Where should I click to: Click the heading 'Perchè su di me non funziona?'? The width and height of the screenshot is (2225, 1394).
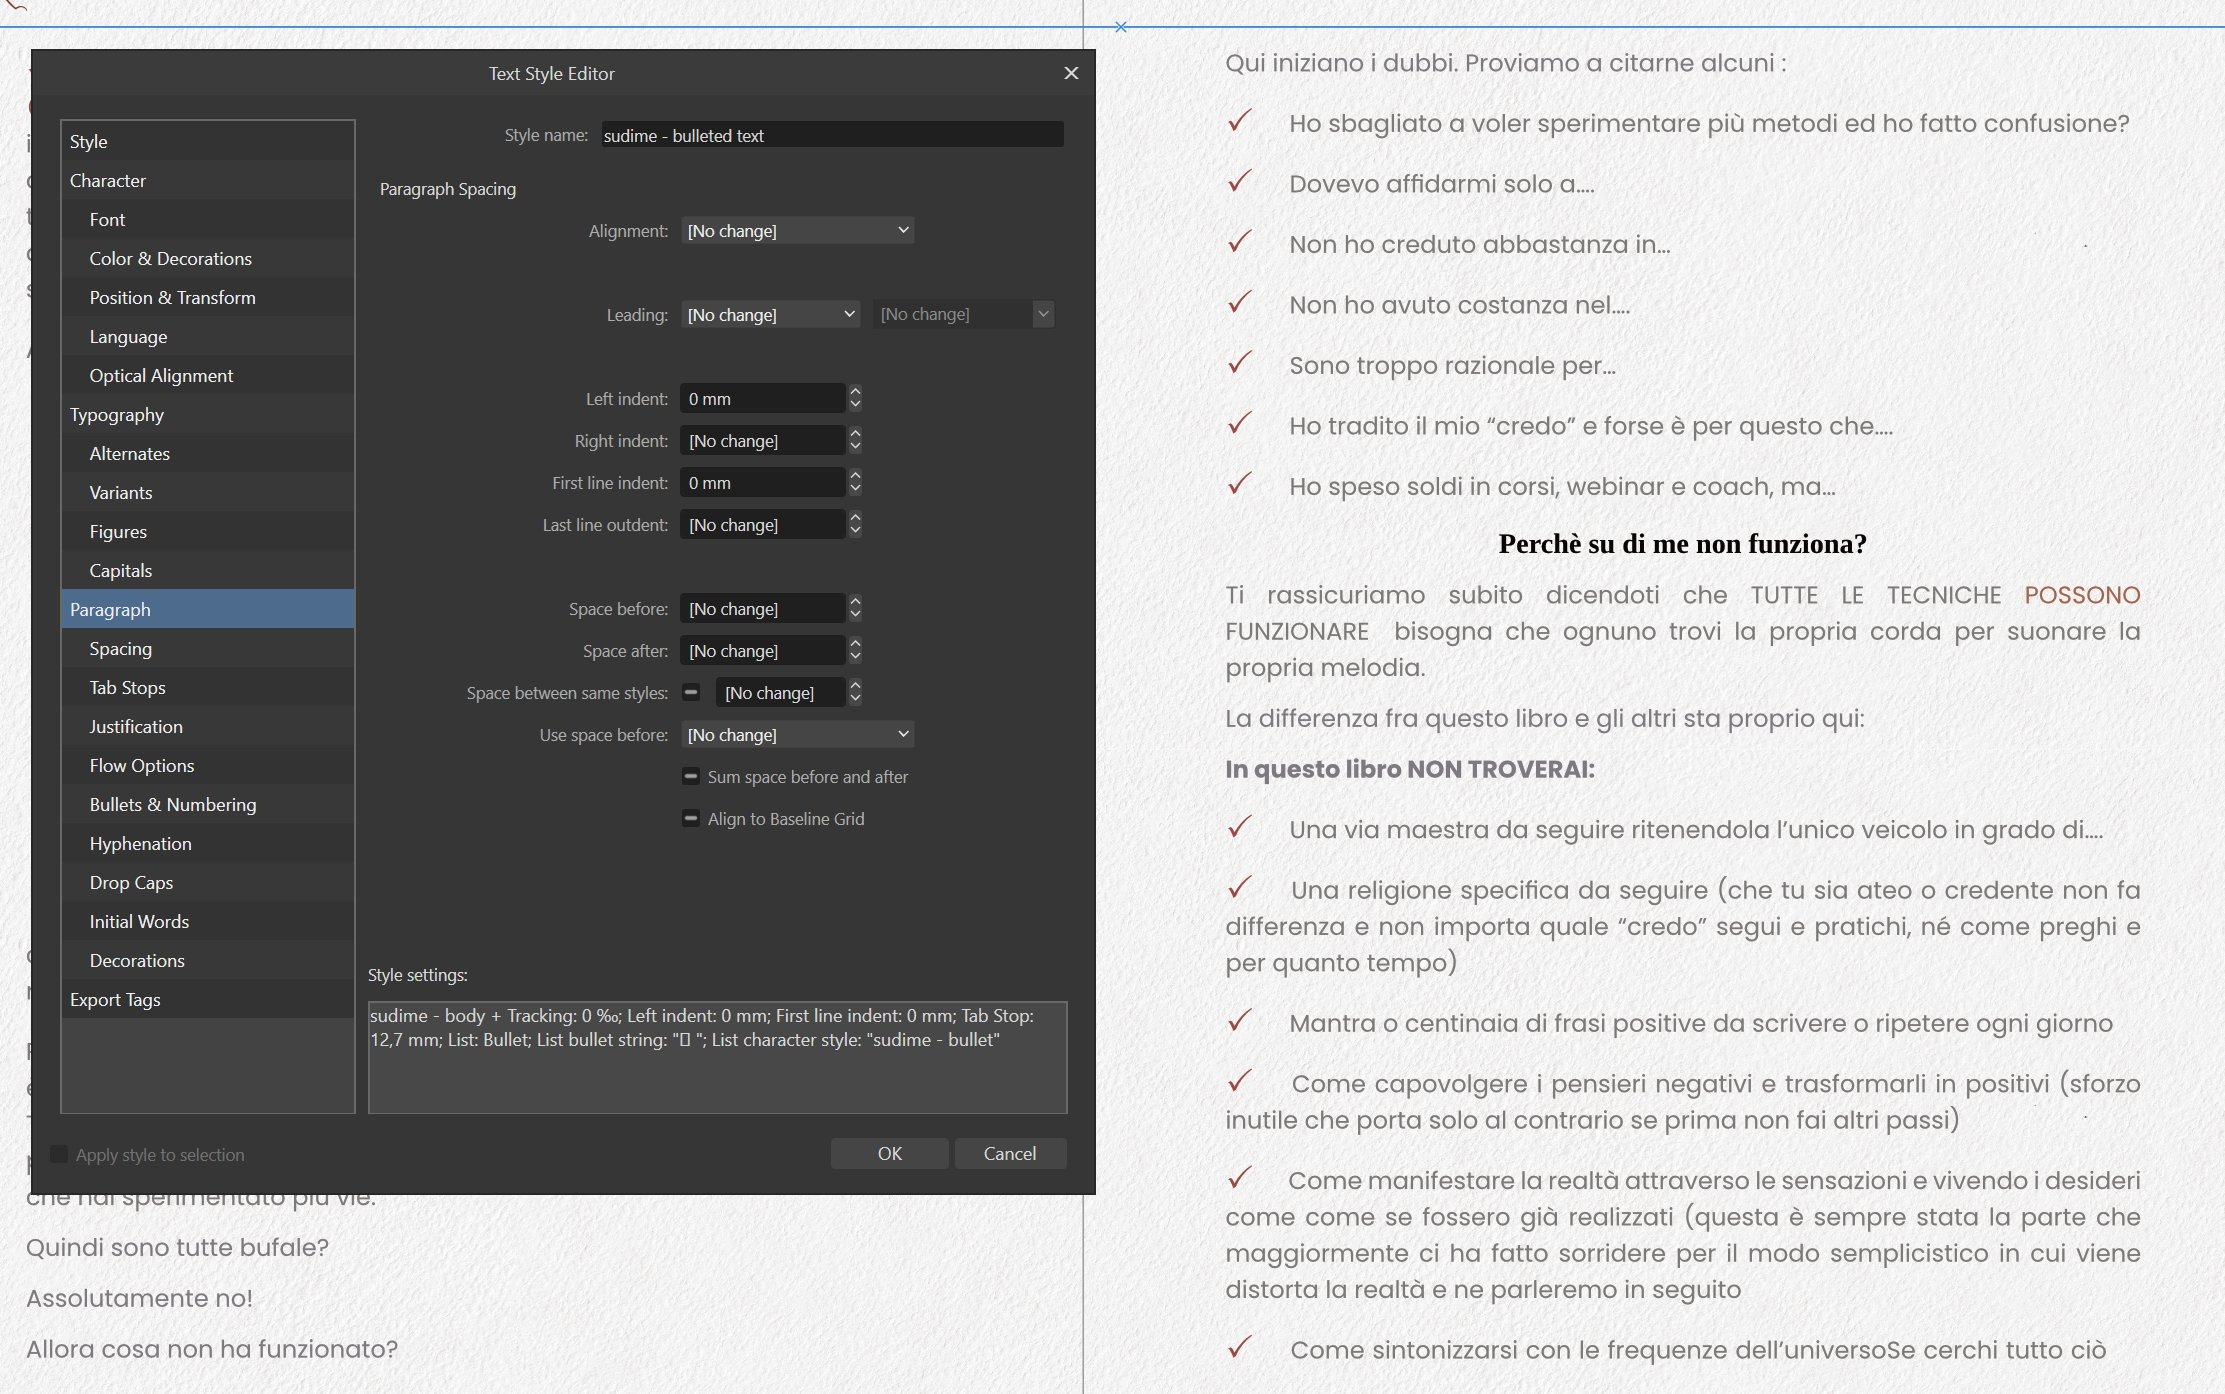(1682, 544)
